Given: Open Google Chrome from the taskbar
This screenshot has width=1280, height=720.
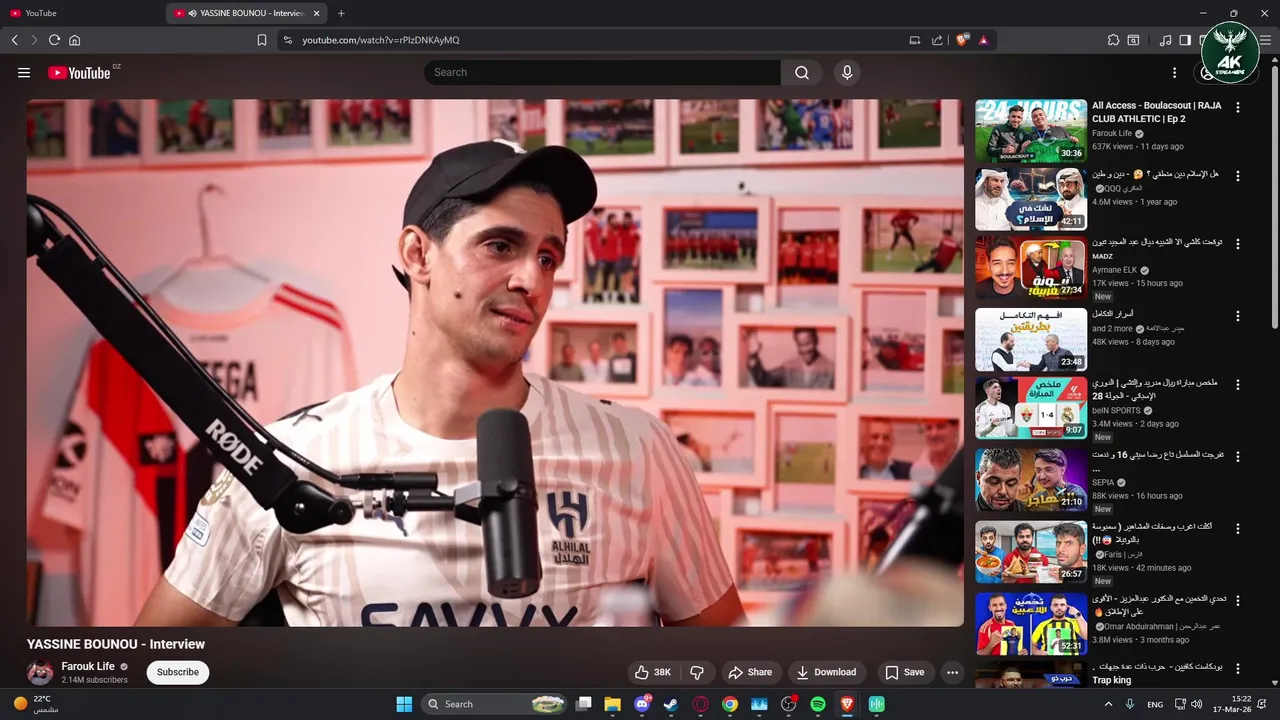Looking at the screenshot, I should pyautogui.click(x=730, y=704).
